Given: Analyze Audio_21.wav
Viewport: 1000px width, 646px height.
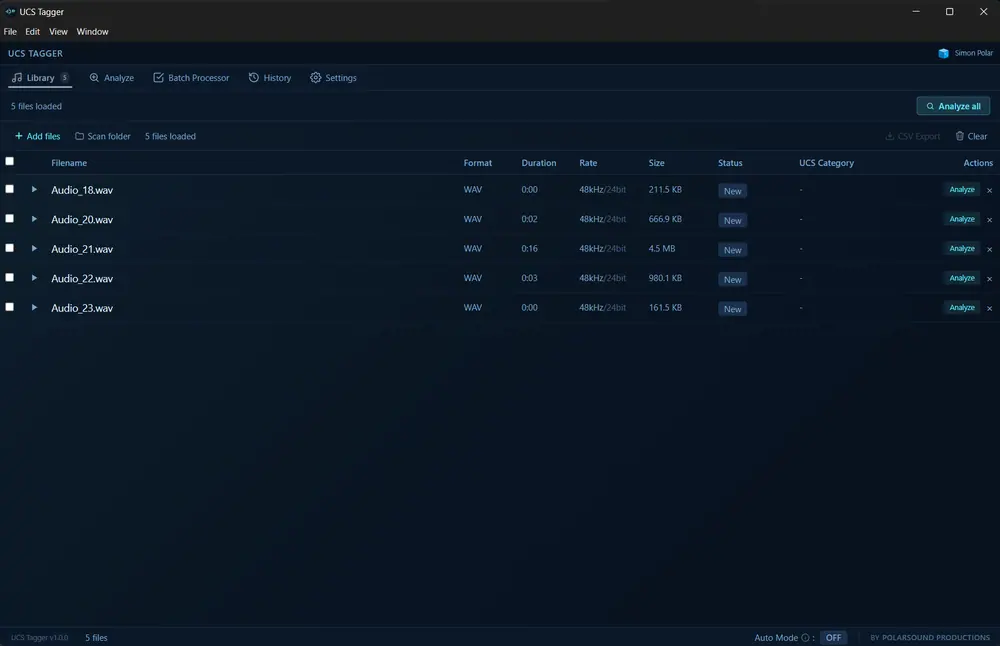Looking at the screenshot, I should pyautogui.click(x=962, y=248).
